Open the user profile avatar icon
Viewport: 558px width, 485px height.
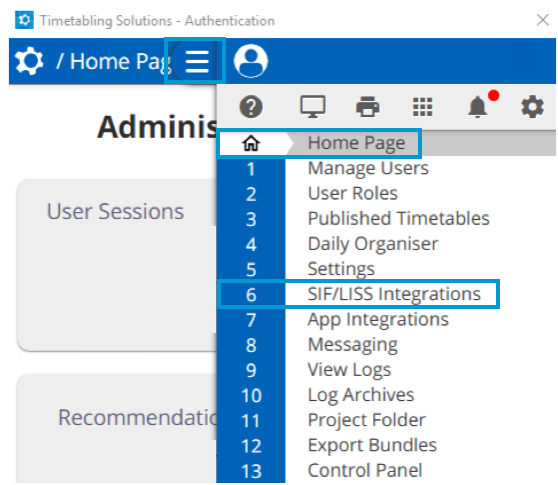pos(251,61)
